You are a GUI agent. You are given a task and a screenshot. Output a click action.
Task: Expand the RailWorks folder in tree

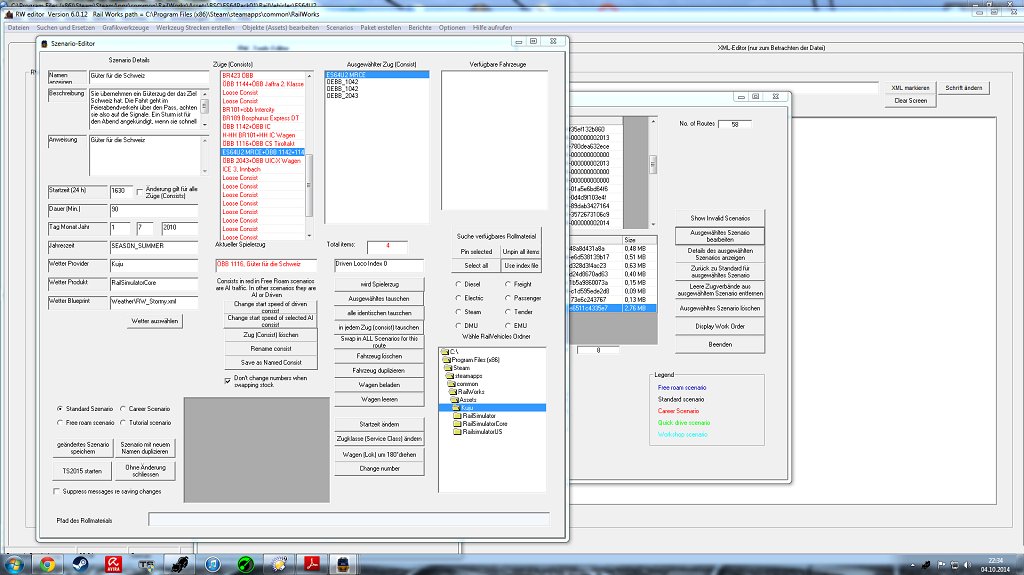(471, 391)
